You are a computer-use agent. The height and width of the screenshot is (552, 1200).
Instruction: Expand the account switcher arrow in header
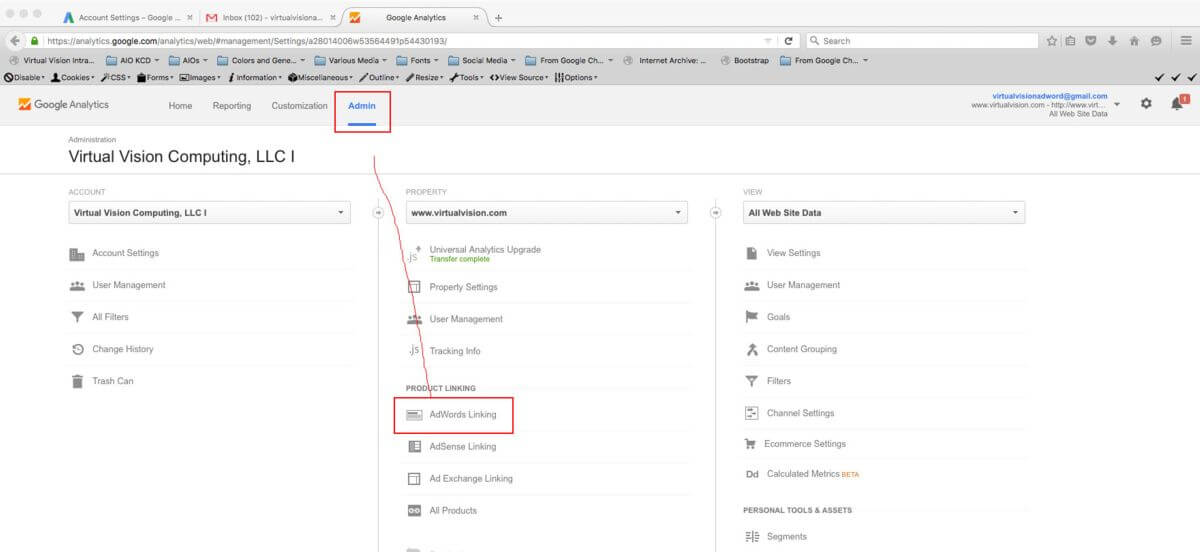(x=1117, y=104)
